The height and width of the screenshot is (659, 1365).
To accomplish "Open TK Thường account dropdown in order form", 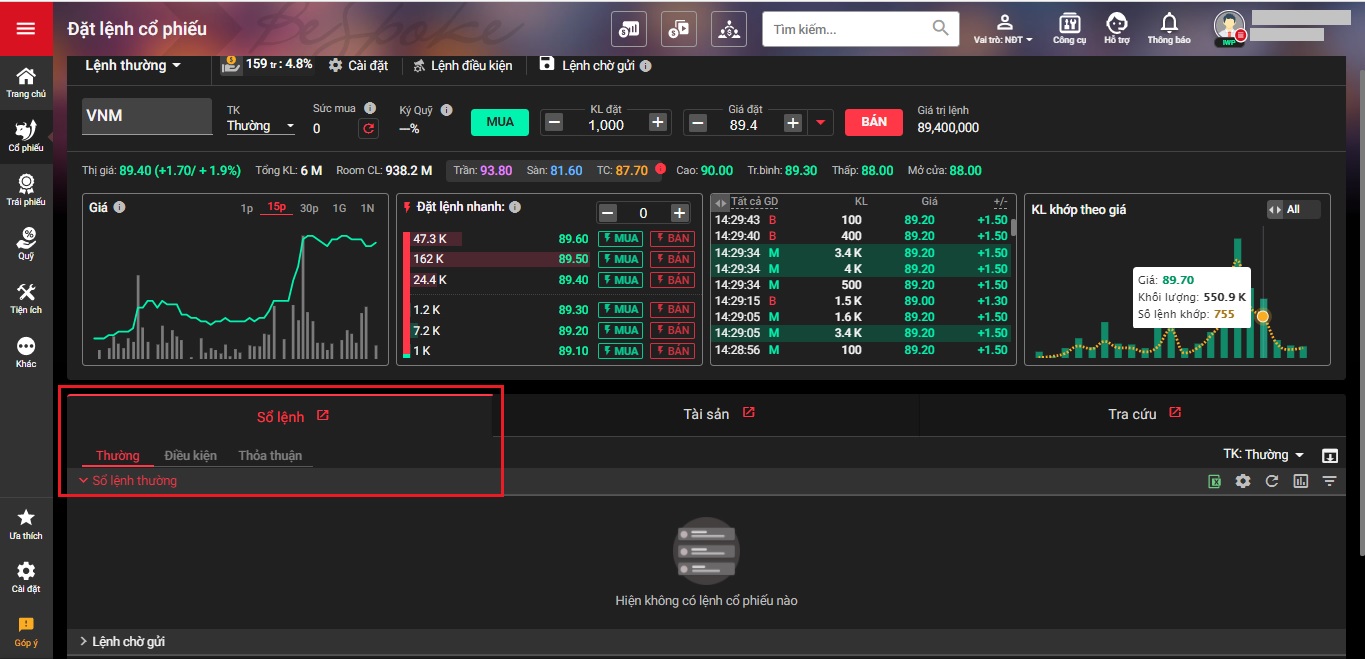I will (x=260, y=126).
